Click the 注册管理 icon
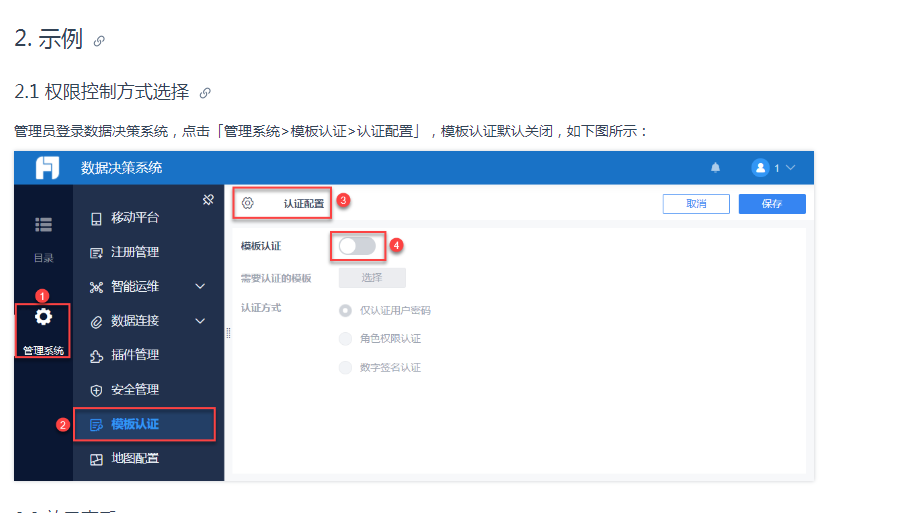The image size is (897, 513). coord(96,253)
